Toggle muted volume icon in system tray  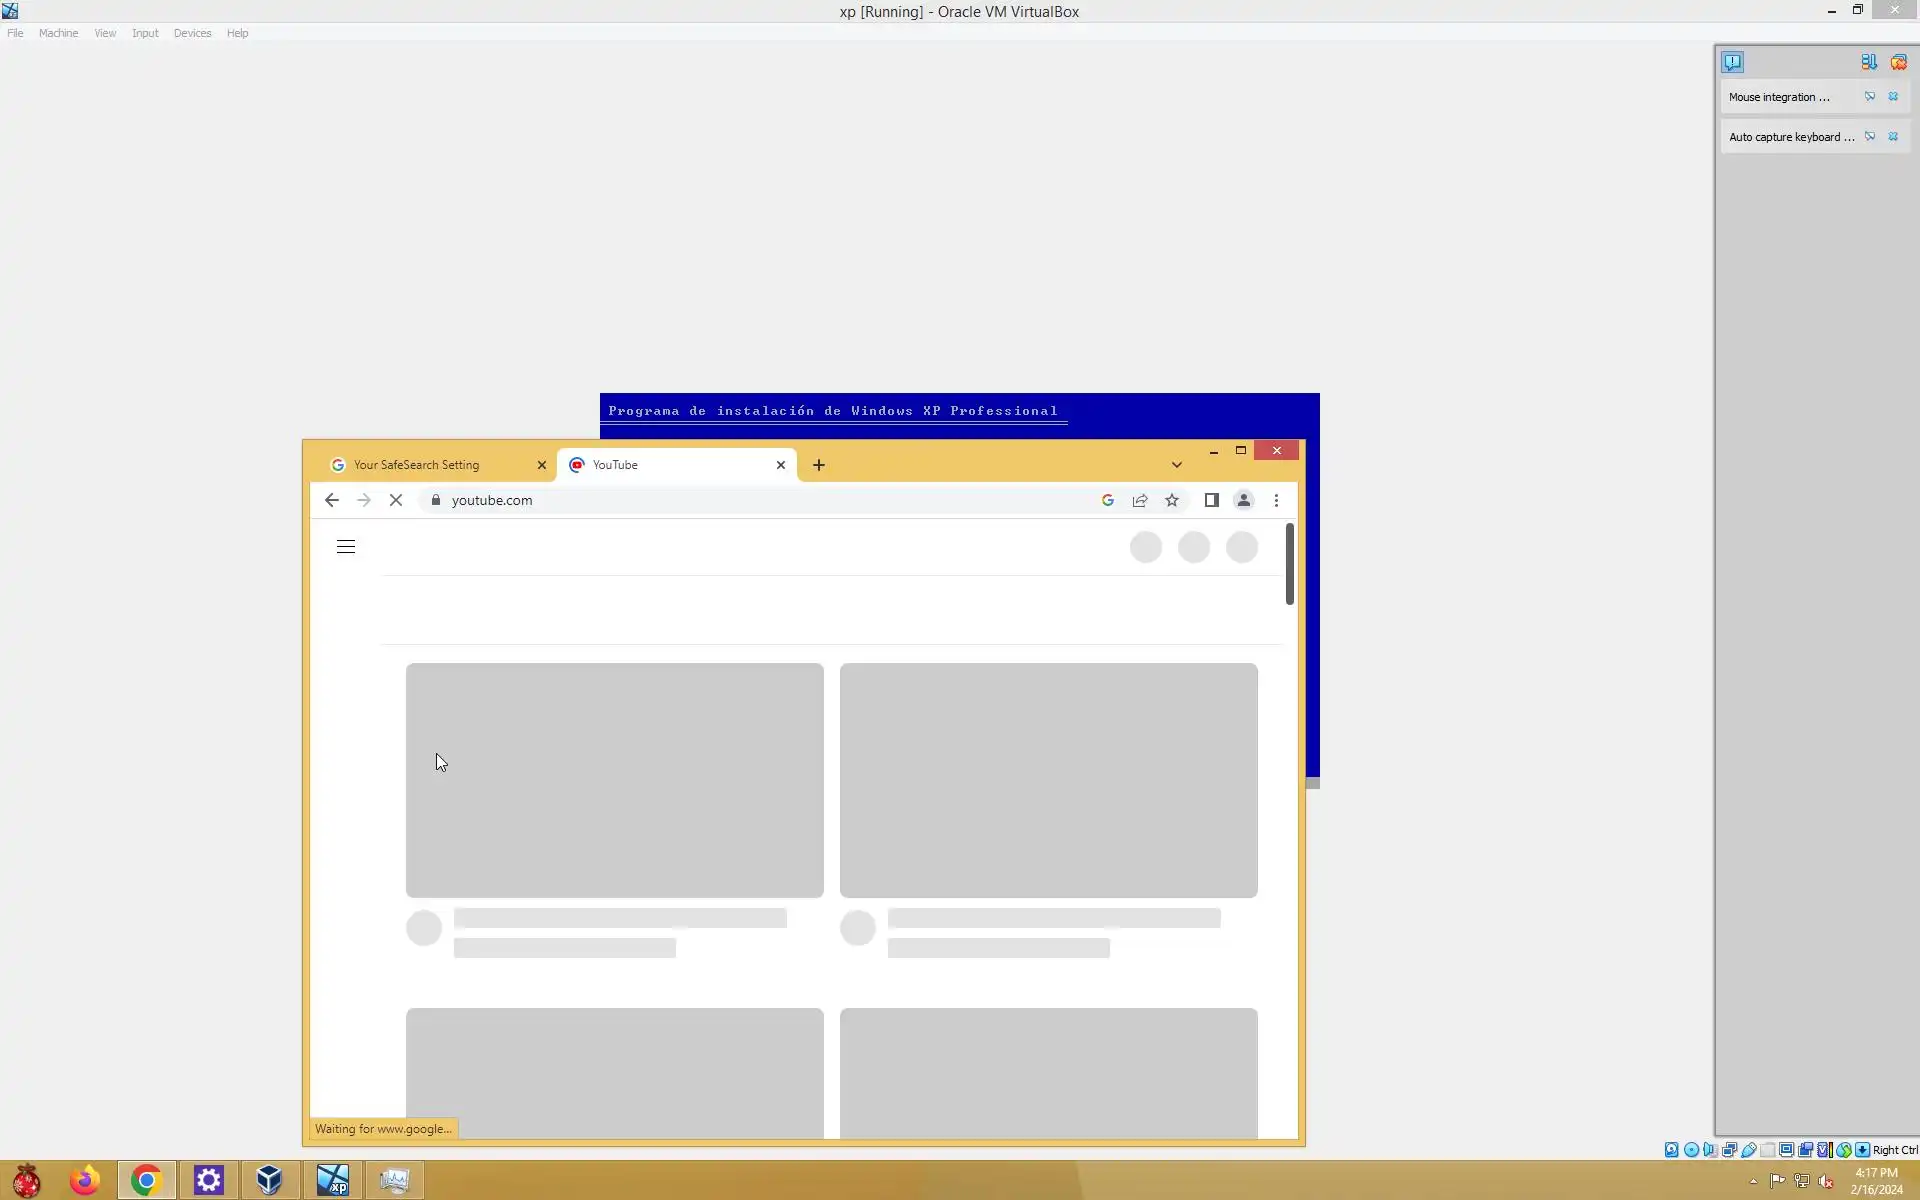1826,1181
